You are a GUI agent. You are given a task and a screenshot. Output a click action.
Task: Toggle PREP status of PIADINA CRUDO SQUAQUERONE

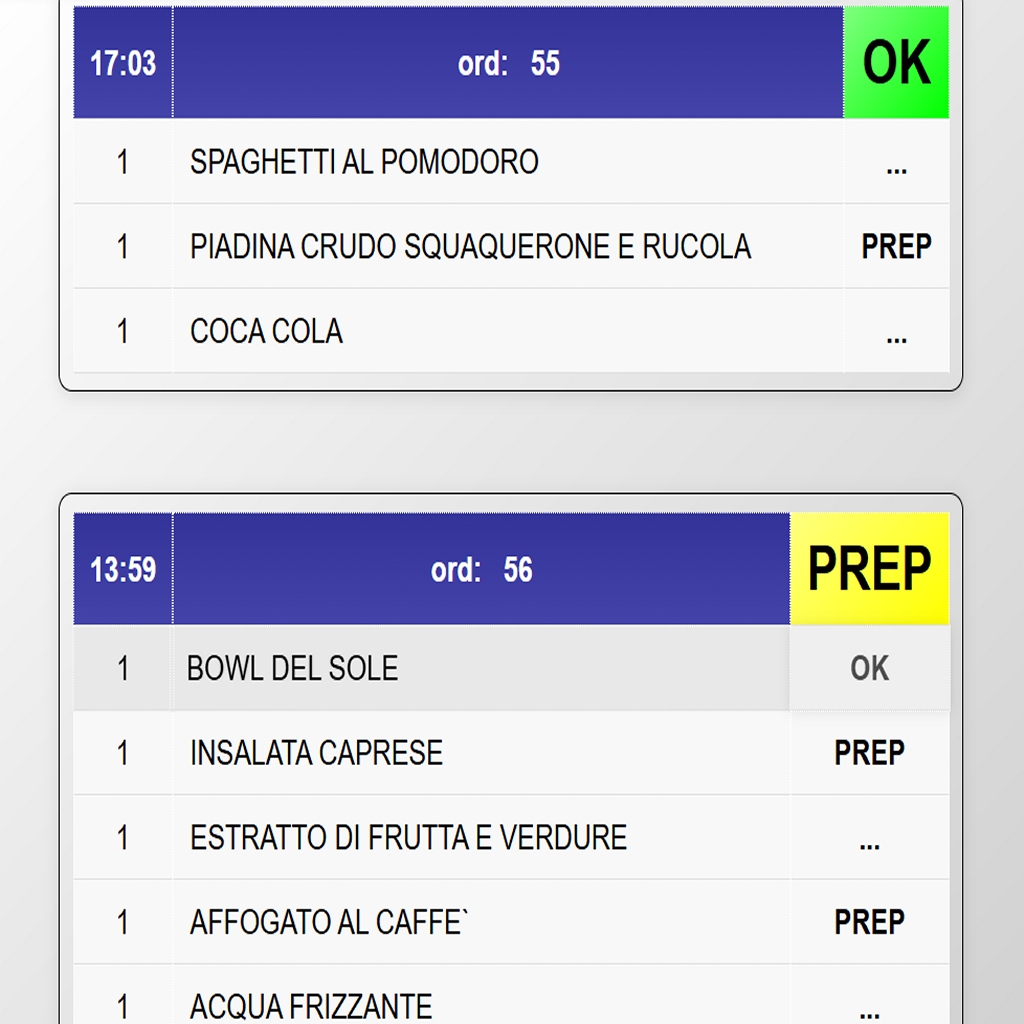tap(896, 247)
